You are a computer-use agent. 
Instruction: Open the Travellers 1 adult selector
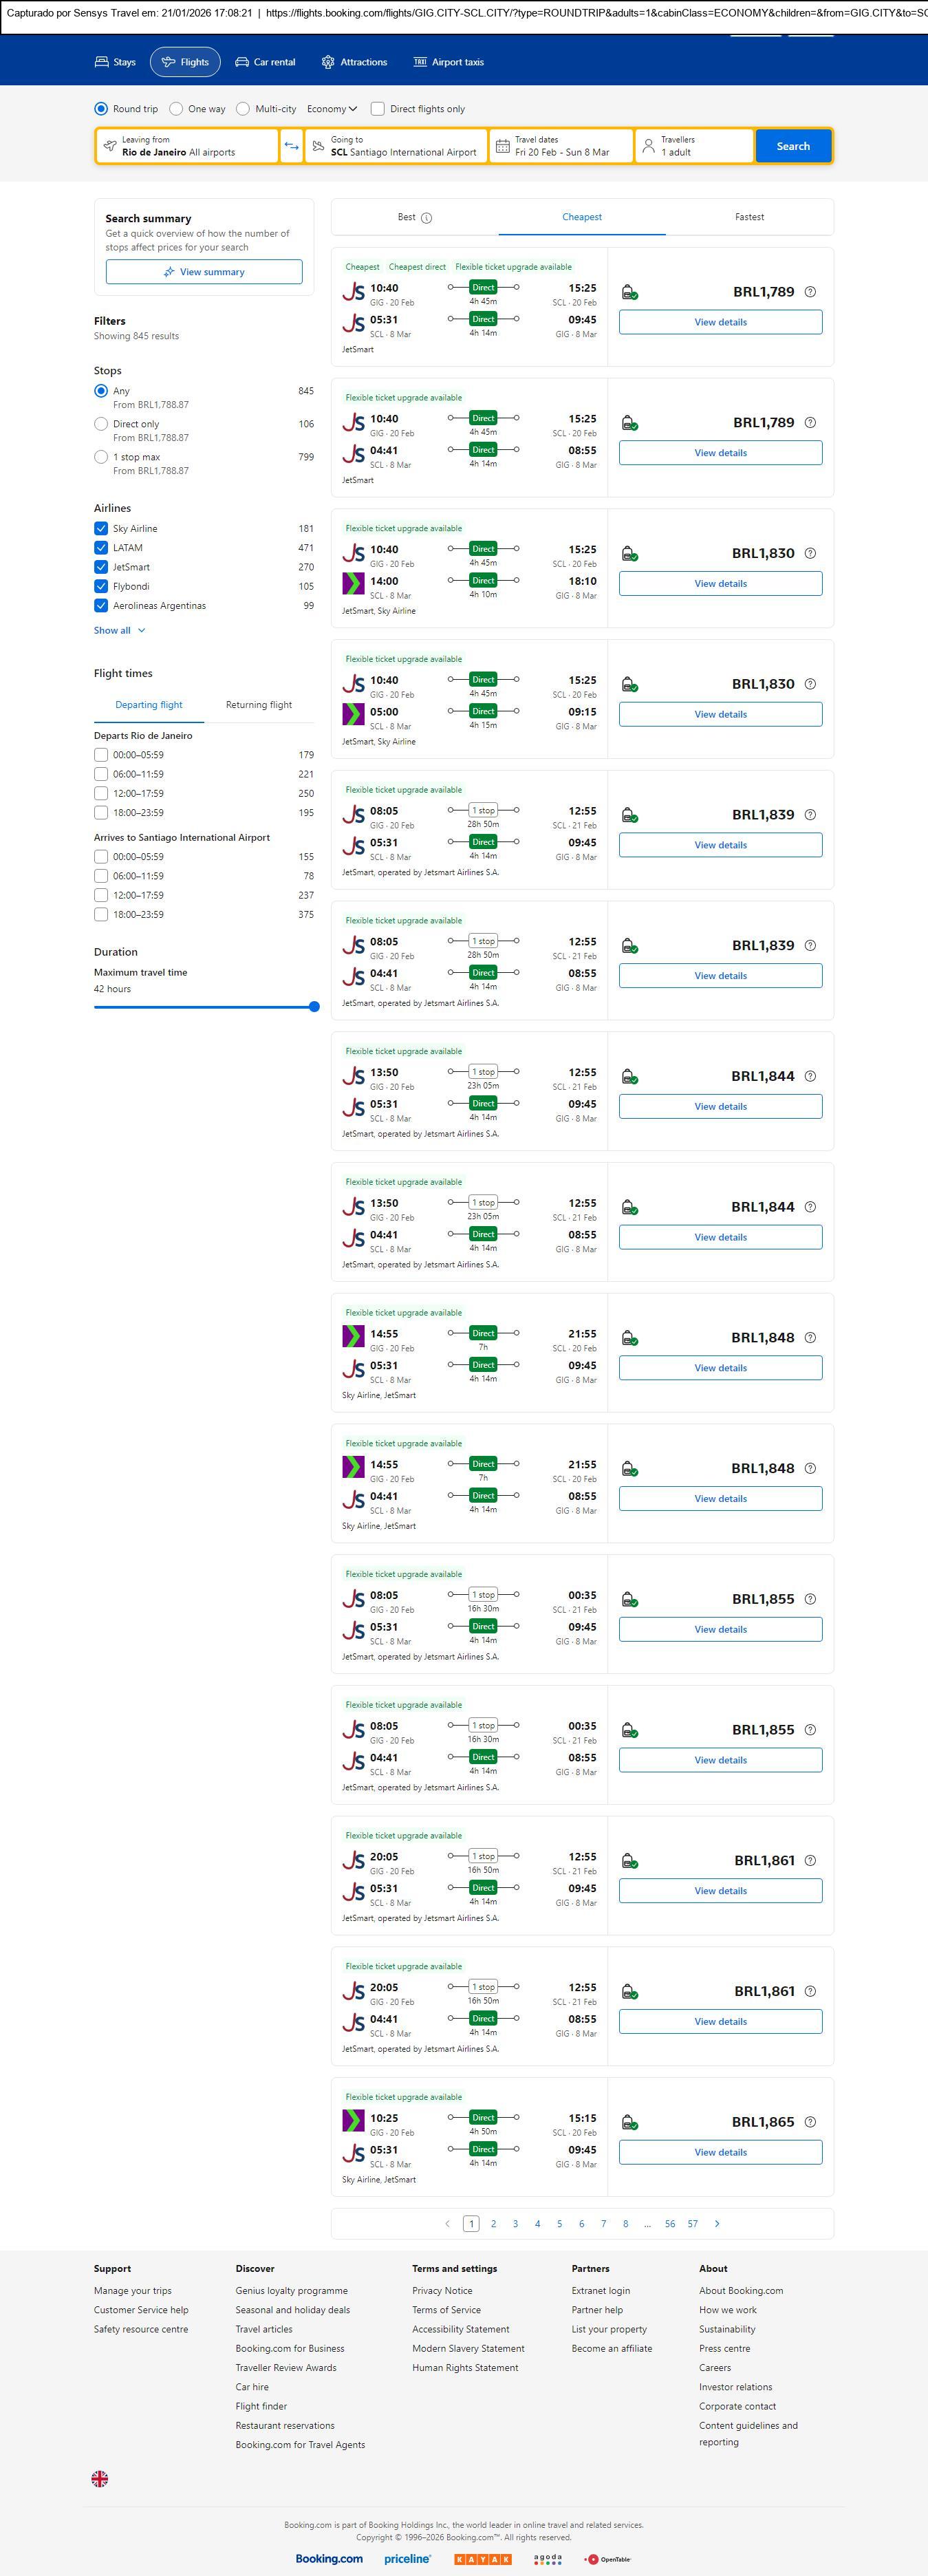coord(694,146)
